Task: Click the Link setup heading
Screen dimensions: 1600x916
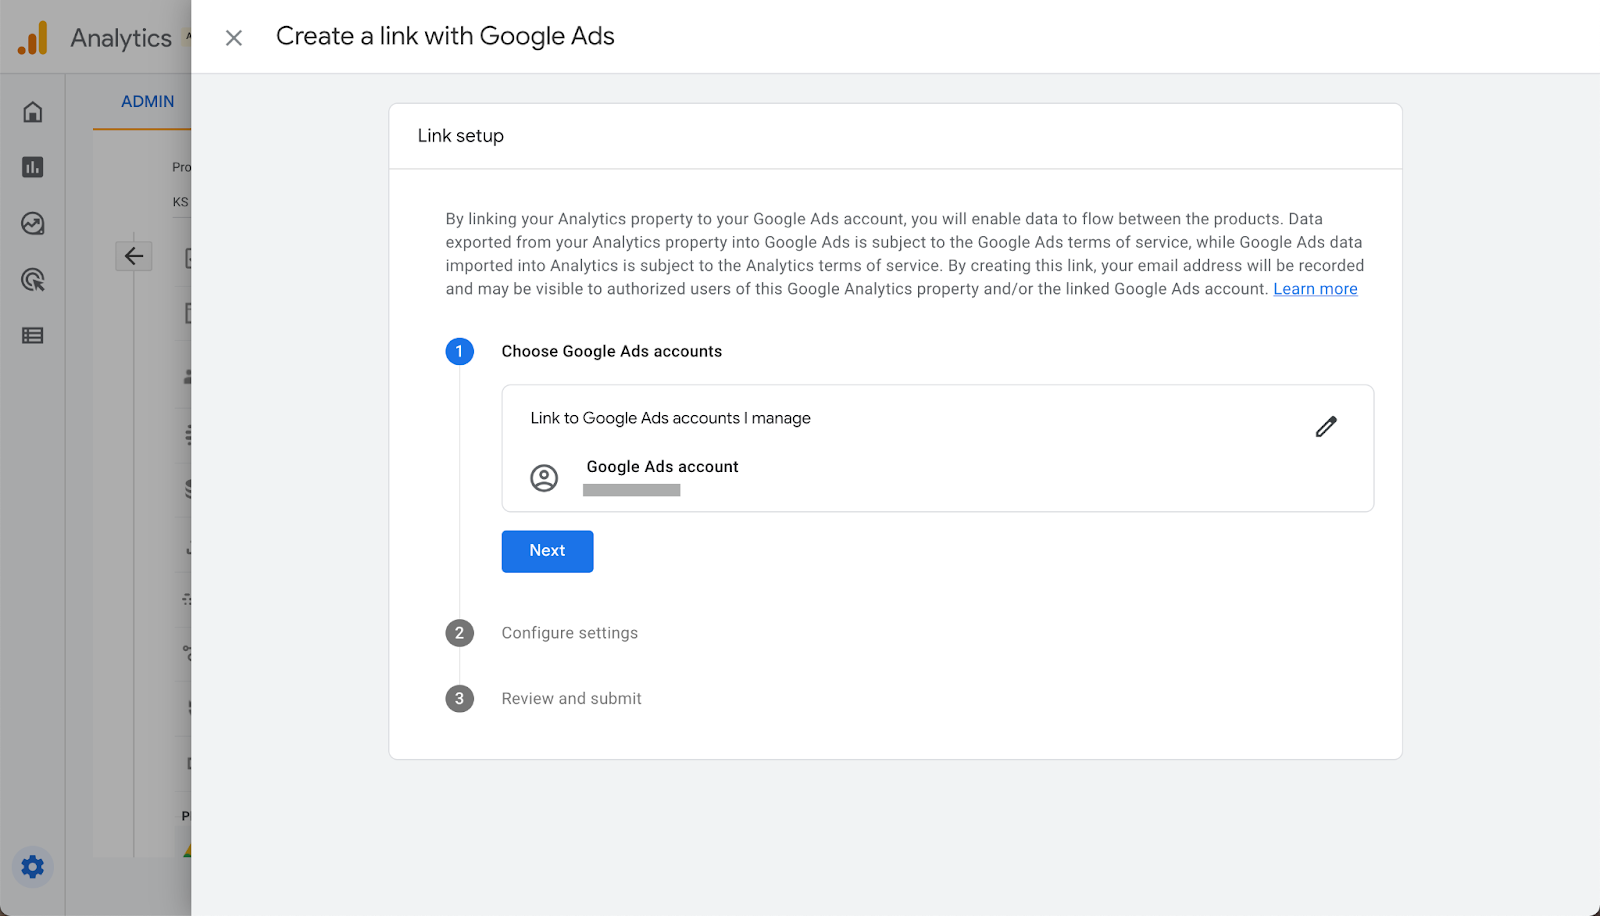Action: tap(461, 136)
